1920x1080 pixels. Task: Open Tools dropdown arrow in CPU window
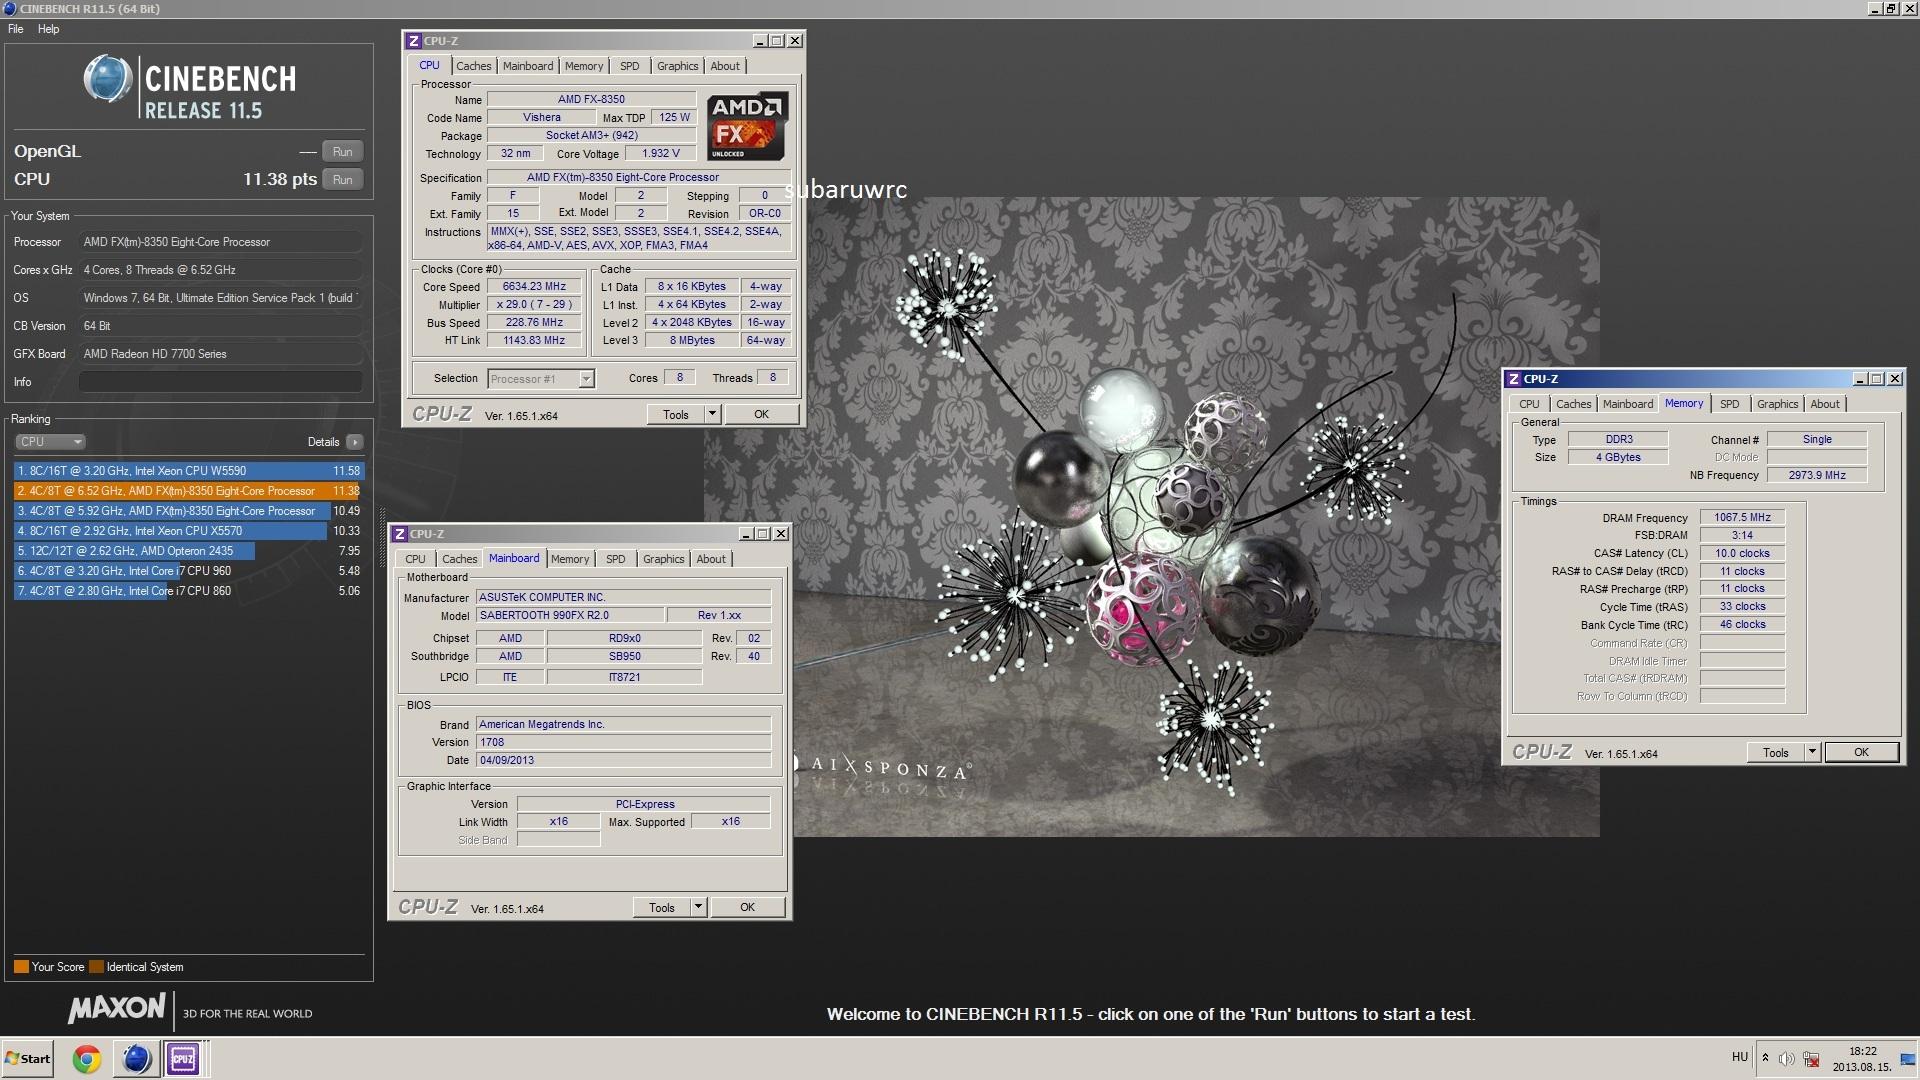click(x=712, y=415)
